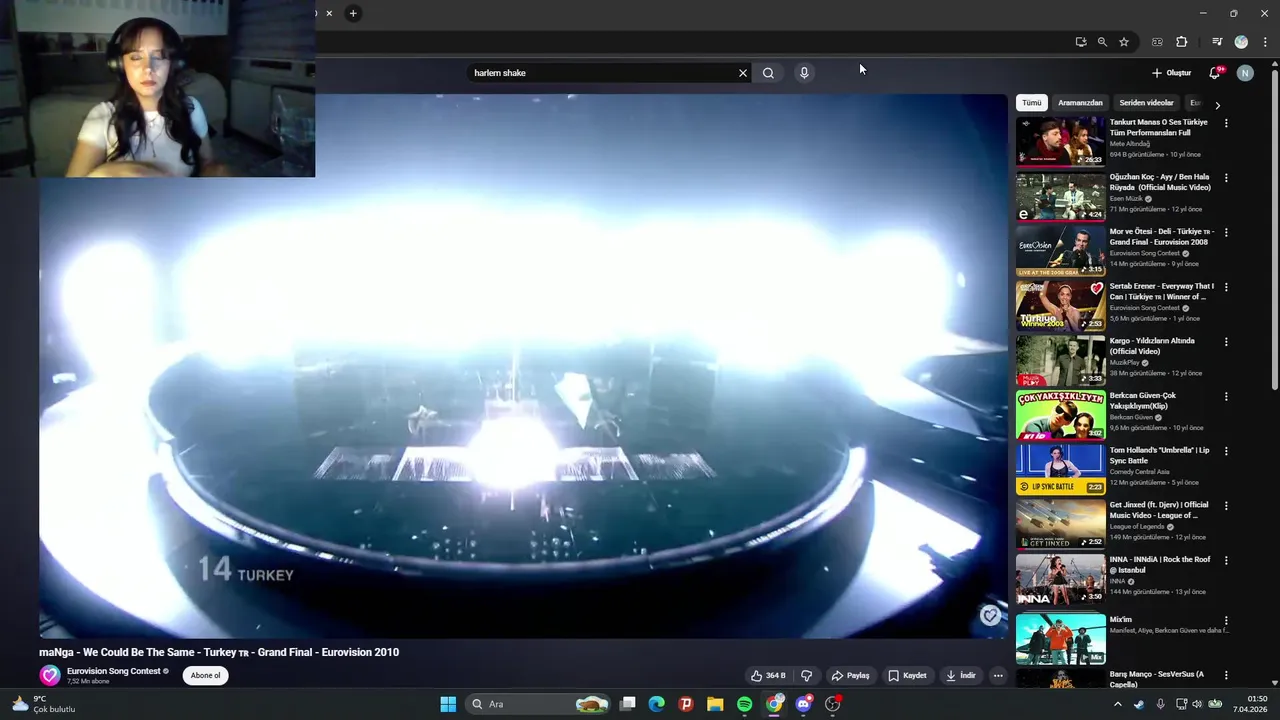Select the Tümü filter chip
Viewport: 1280px width, 720px height.
(1032, 103)
